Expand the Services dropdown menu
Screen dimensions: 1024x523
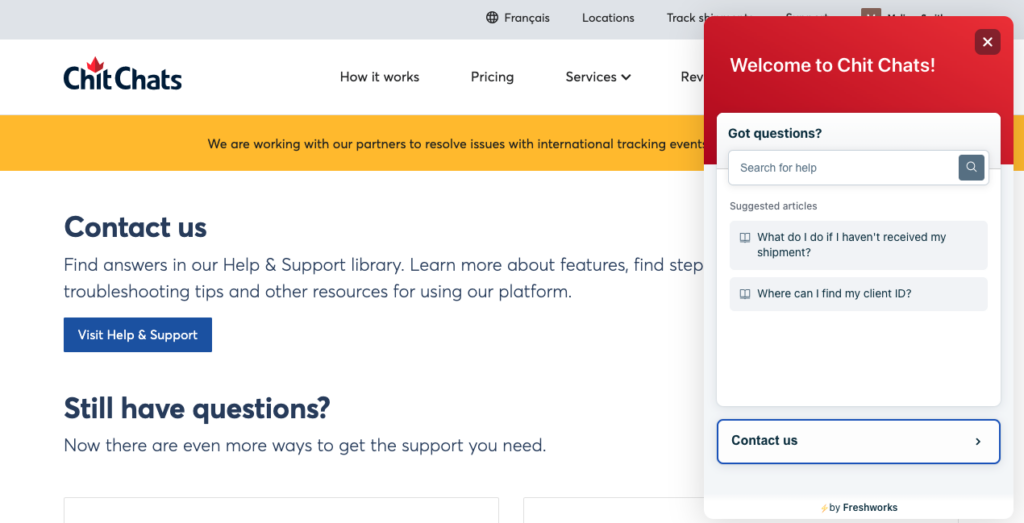(x=598, y=77)
